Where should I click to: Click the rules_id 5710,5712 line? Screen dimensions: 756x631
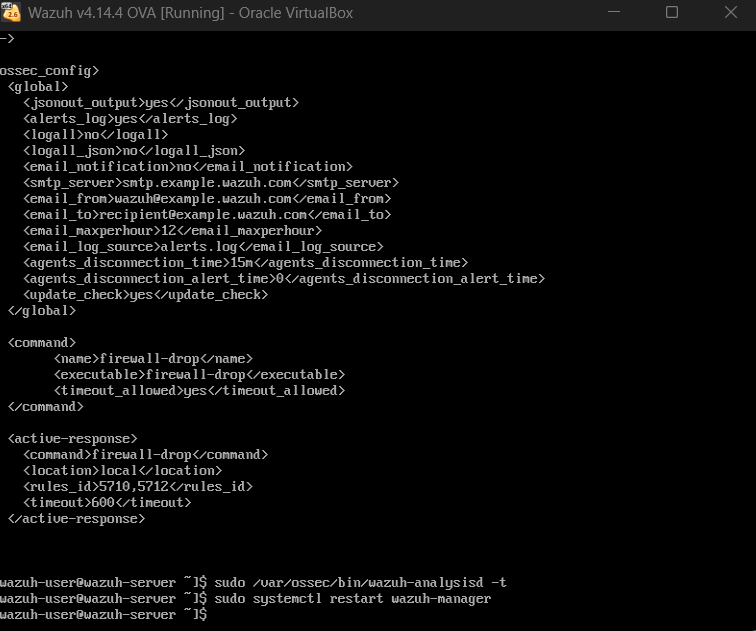[138, 486]
